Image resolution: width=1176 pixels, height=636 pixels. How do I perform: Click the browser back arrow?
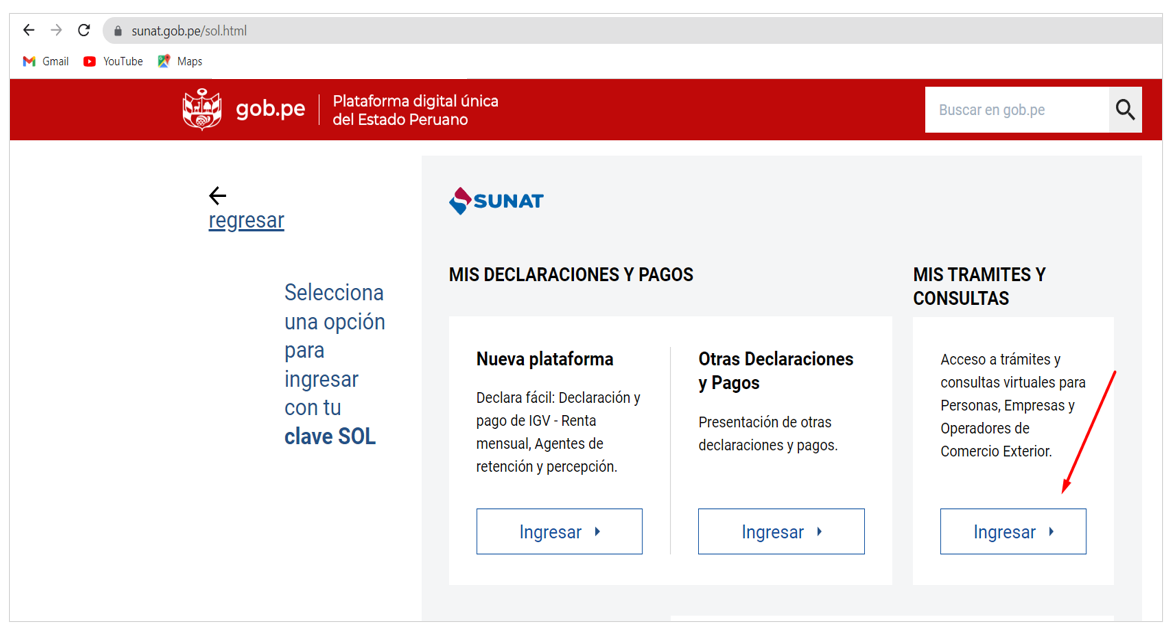(x=28, y=30)
